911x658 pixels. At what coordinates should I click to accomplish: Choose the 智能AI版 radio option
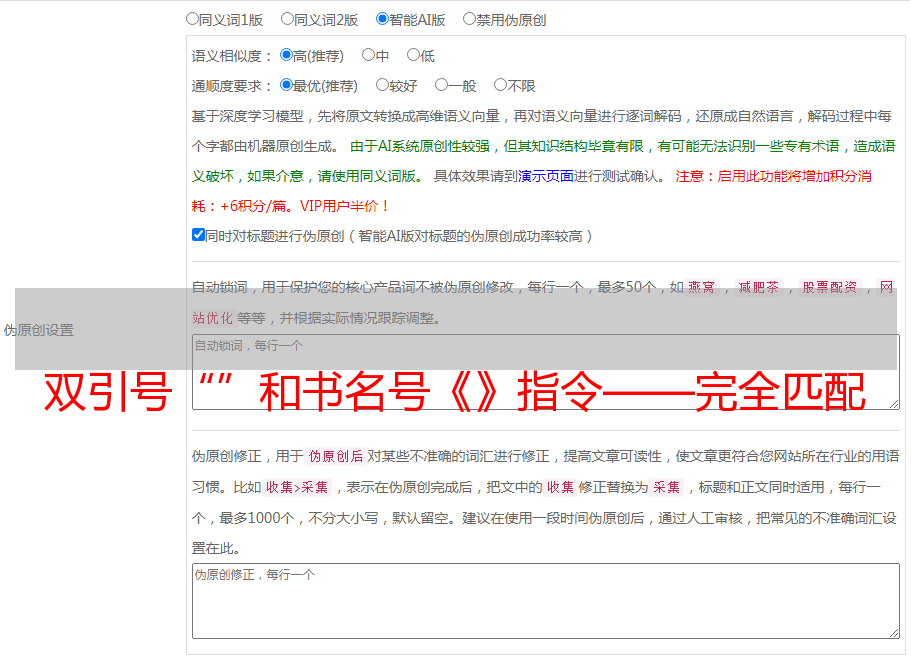click(x=382, y=19)
